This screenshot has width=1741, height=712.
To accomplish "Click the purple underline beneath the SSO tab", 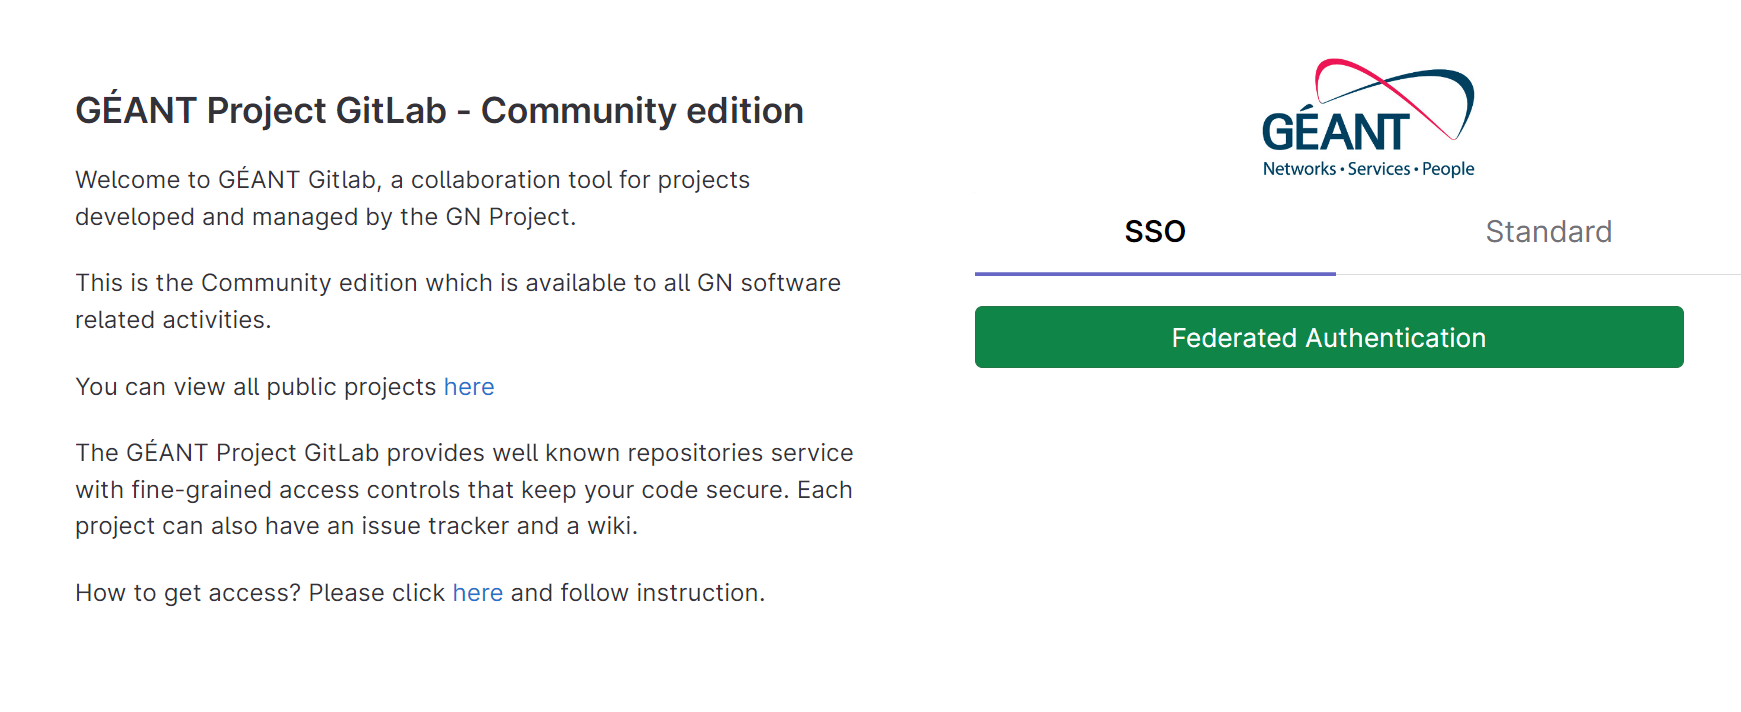I will (x=1155, y=273).
